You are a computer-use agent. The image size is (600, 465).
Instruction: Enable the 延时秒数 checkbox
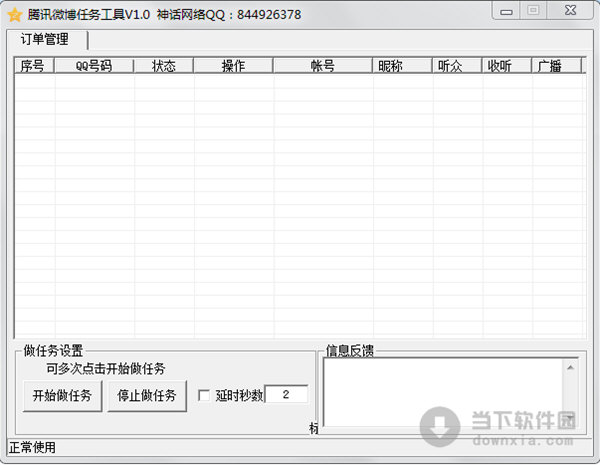205,395
